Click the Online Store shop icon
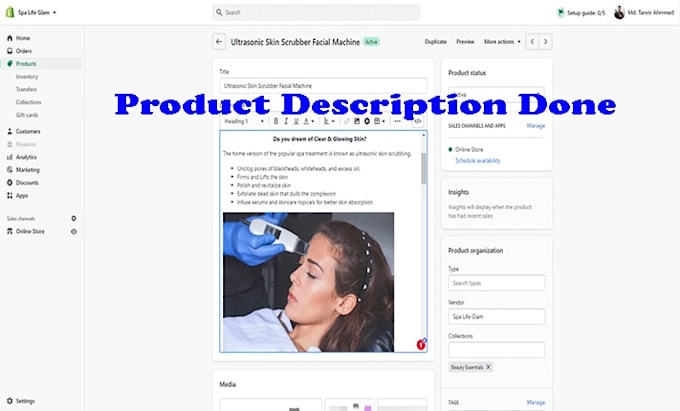This screenshot has height=411, width=680. pyautogui.click(x=10, y=232)
